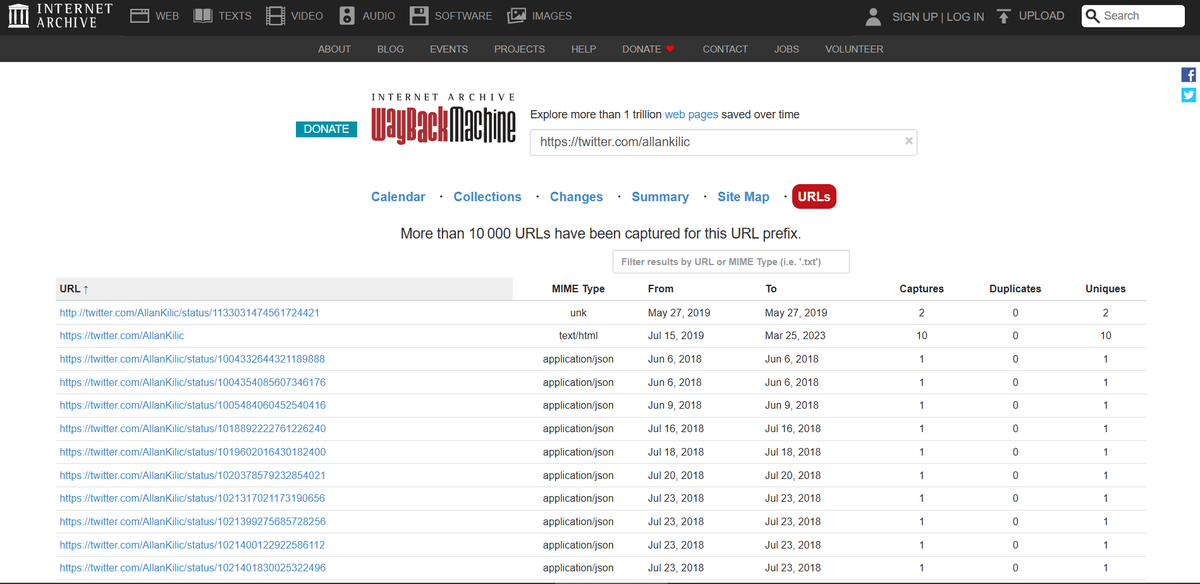Open status/1021317021173190656 URL link
The image size is (1200, 584).
tap(192, 498)
